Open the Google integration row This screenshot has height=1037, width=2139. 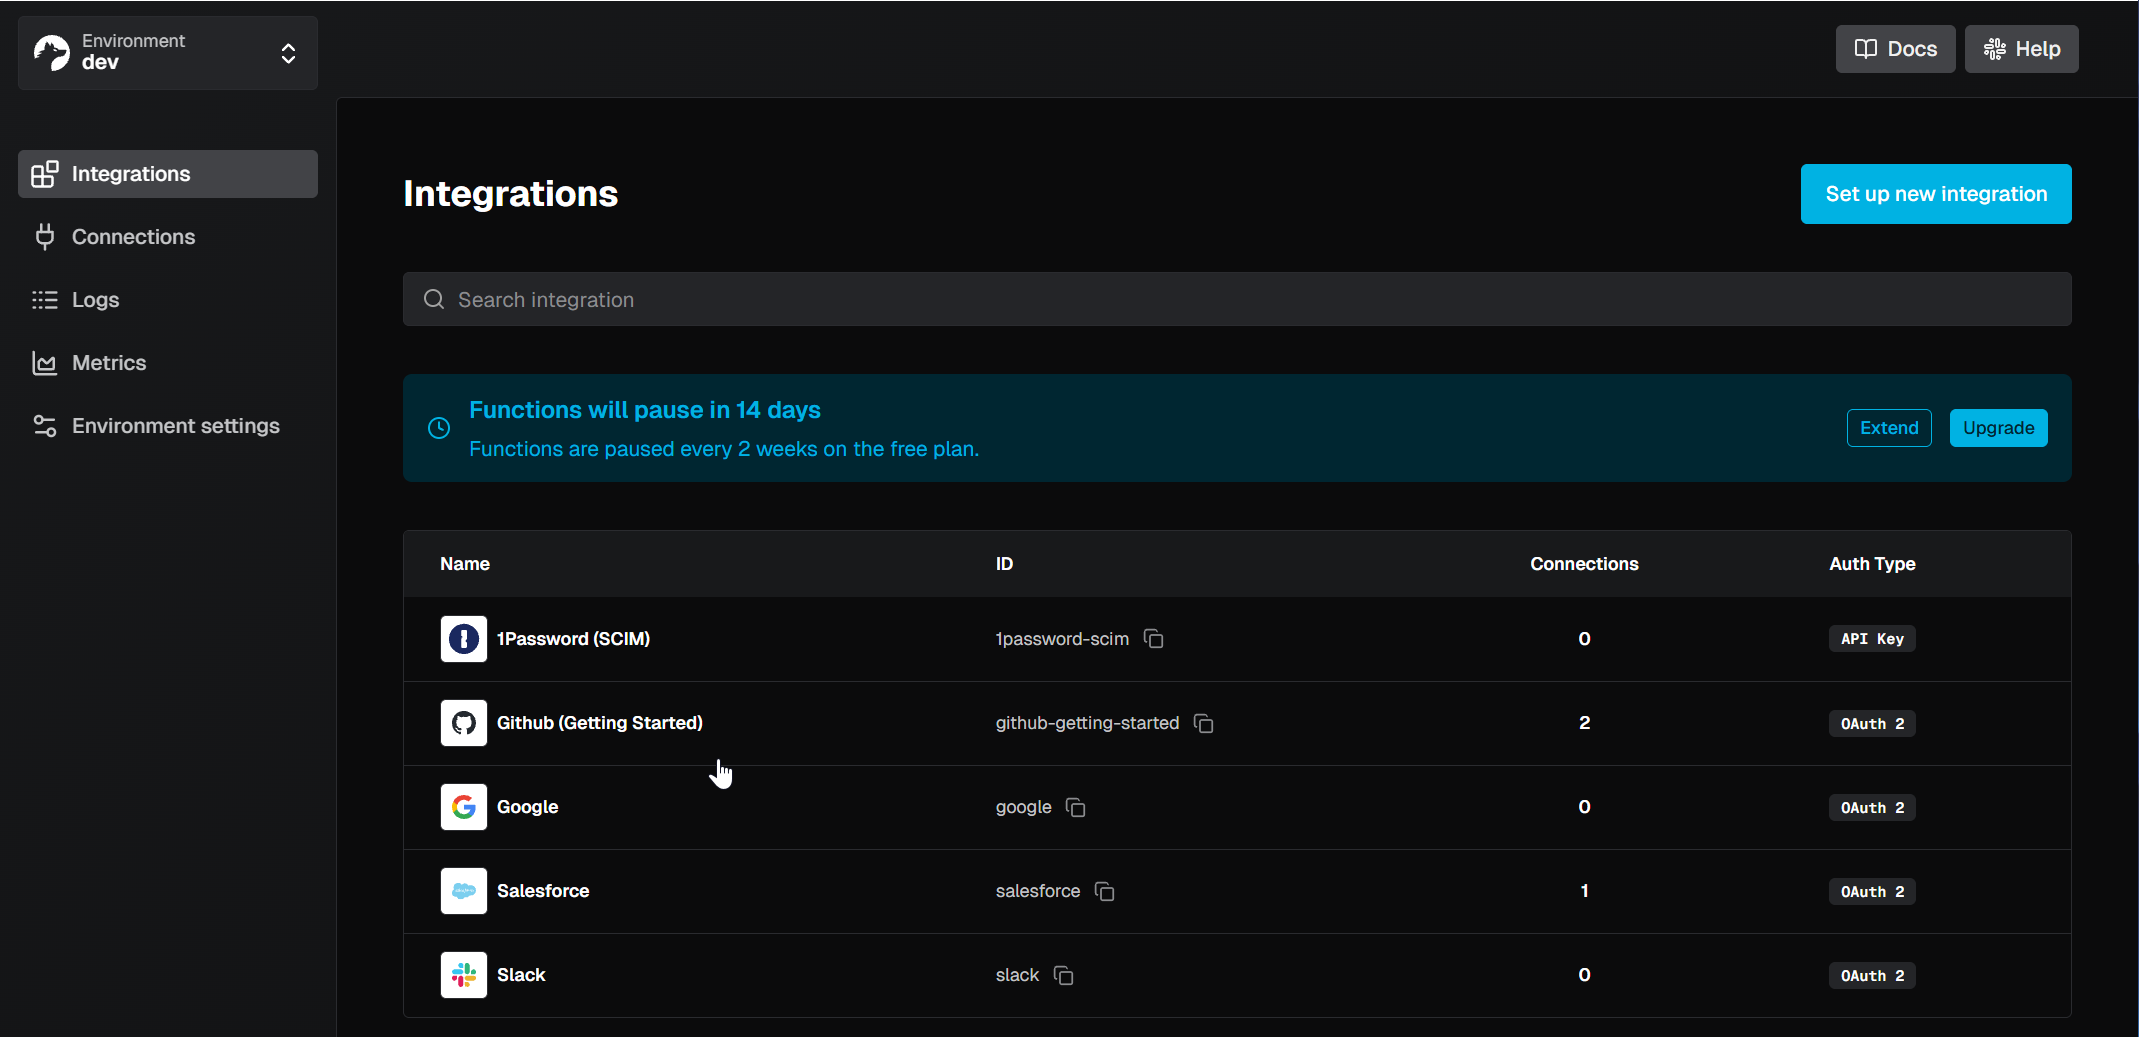coord(1237,807)
